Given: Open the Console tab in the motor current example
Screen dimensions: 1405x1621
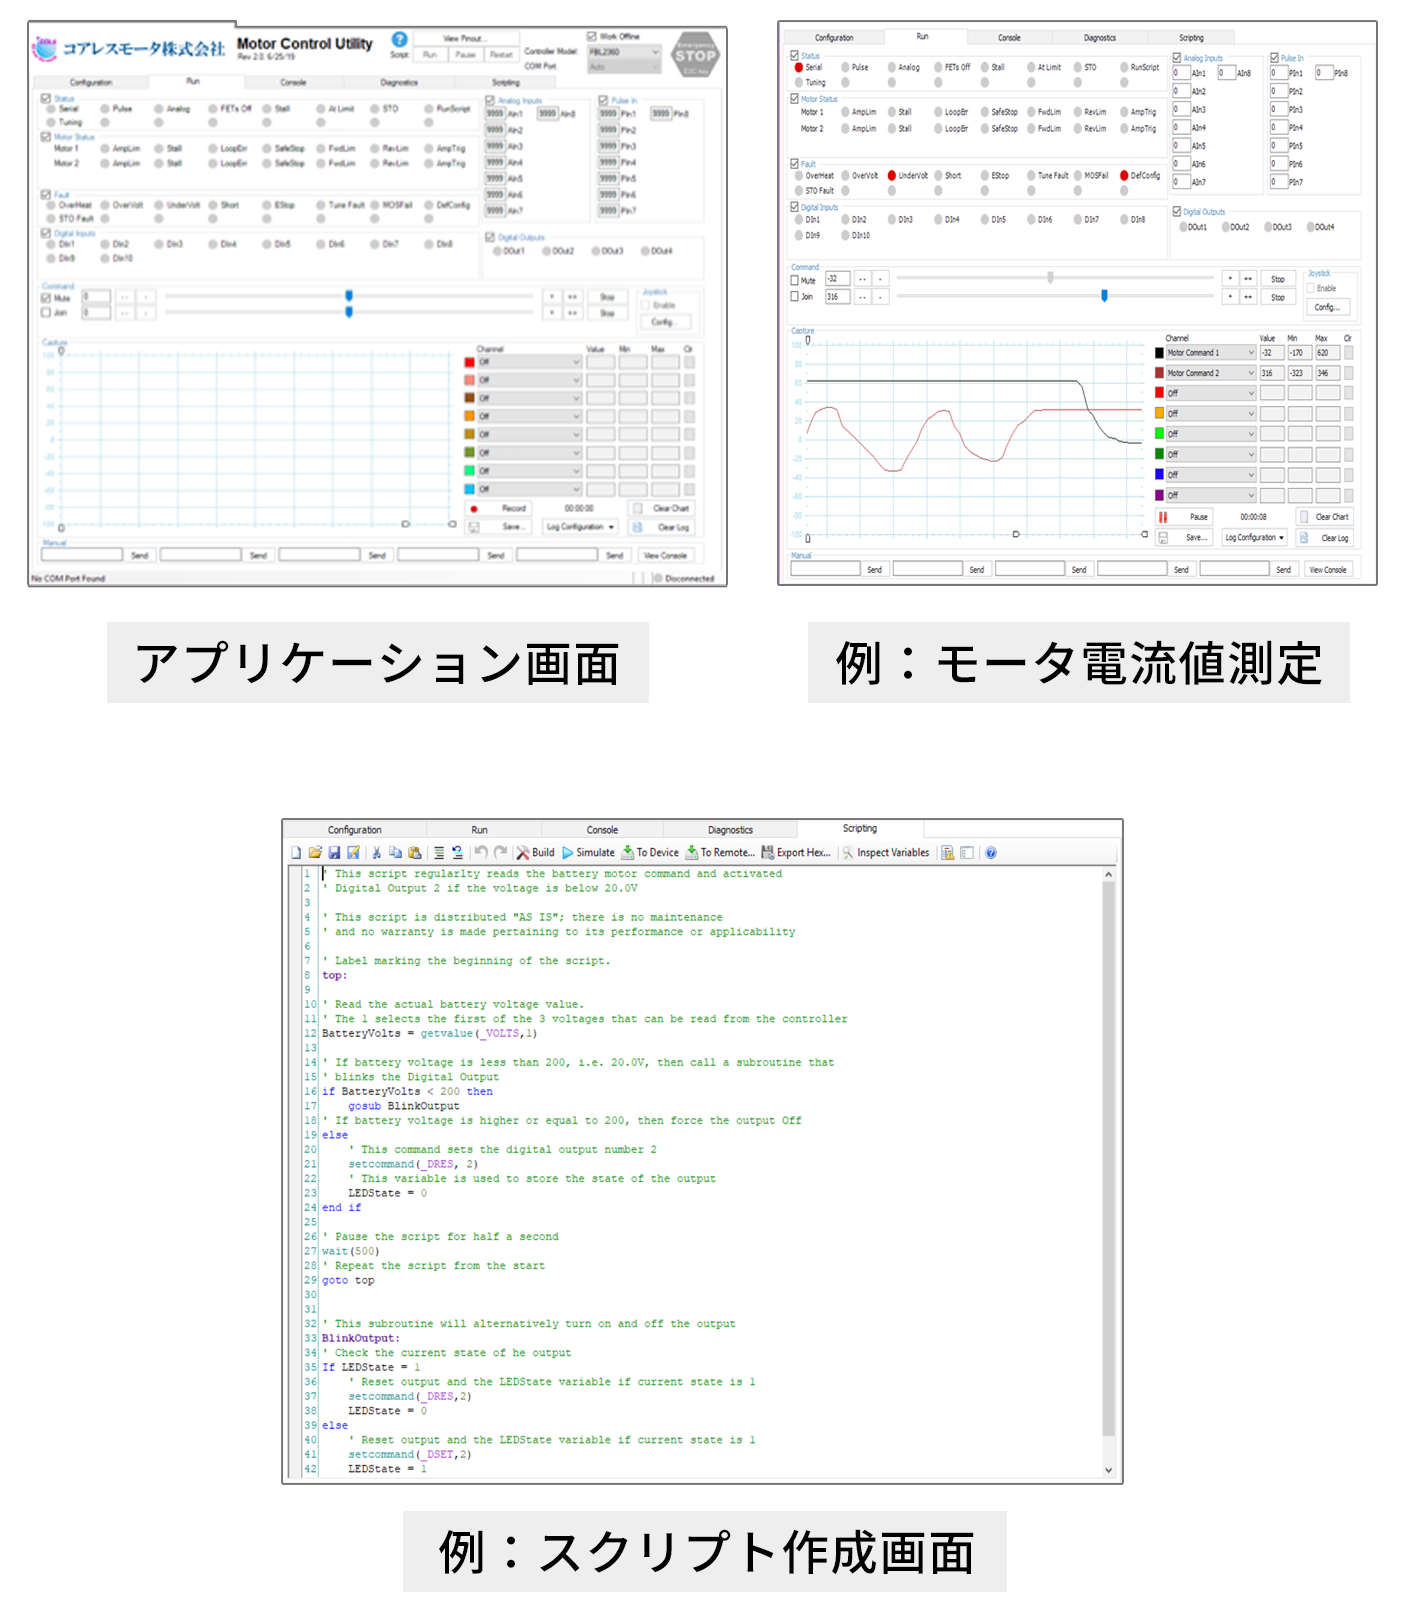Looking at the screenshot, I should (1009, 38).
